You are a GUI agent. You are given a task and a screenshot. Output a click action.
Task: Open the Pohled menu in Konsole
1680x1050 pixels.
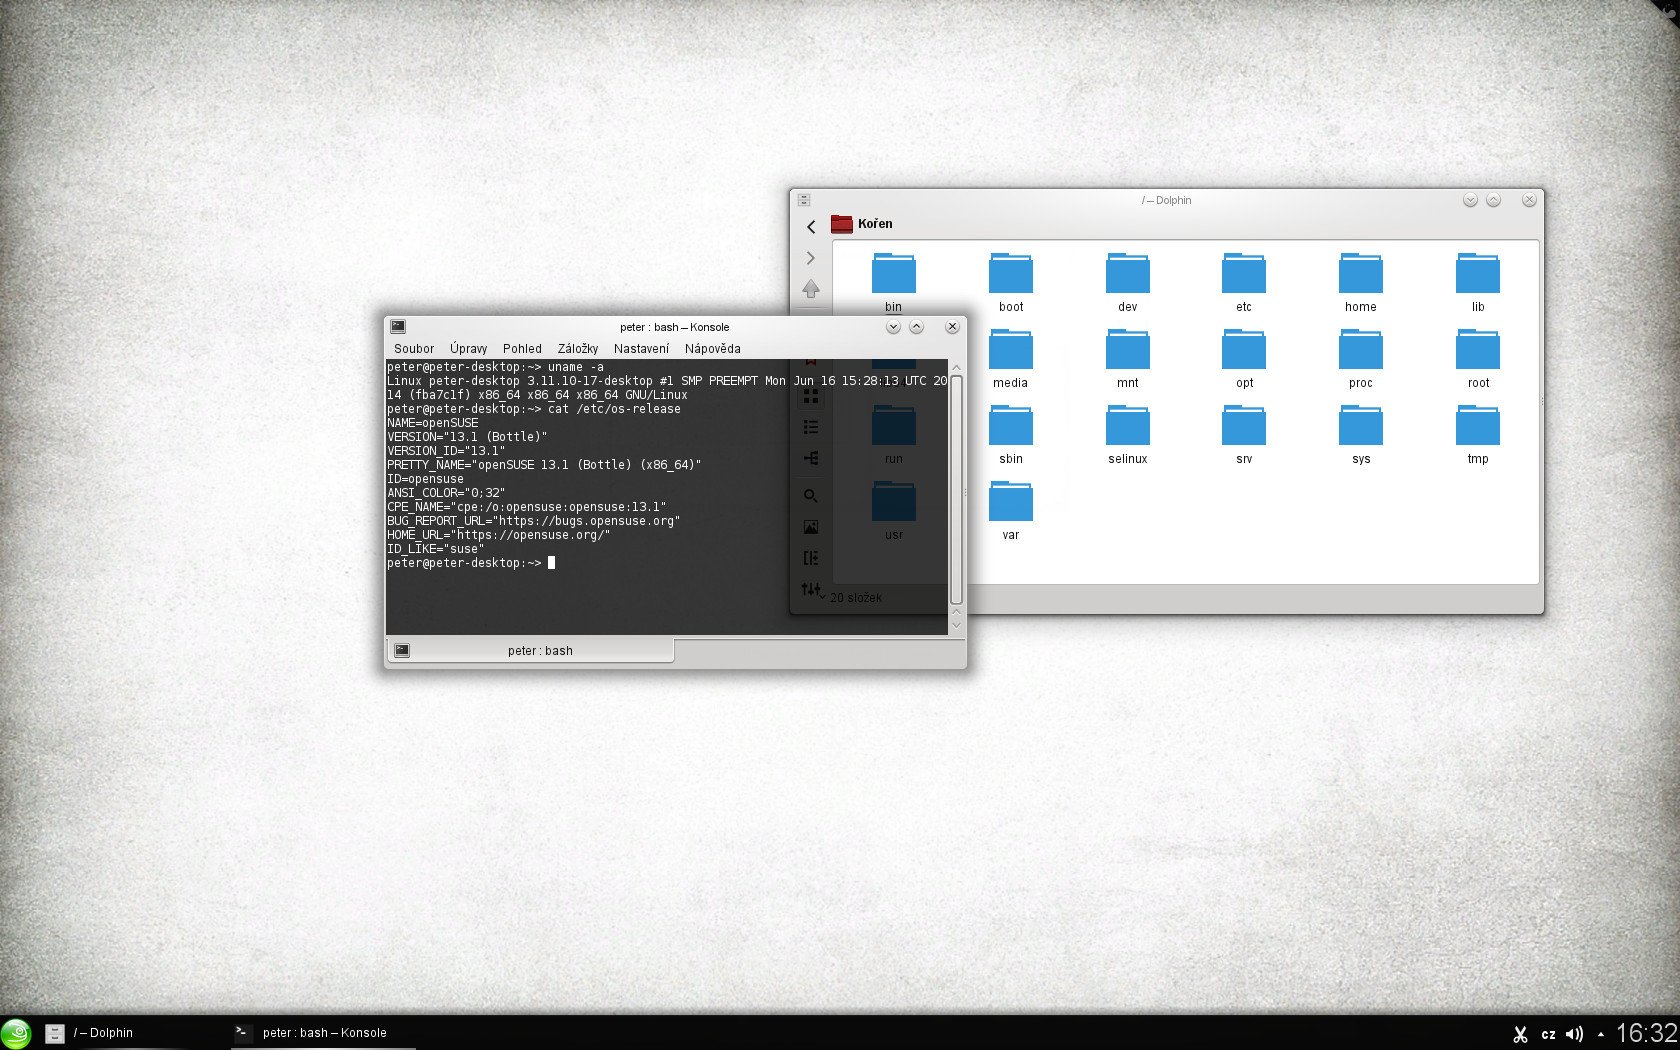[x=522, y=349]
